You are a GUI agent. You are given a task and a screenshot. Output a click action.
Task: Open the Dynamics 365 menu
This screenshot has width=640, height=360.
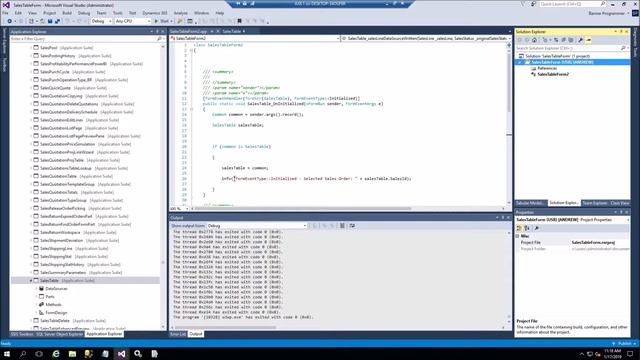click(x=154, y=13)
